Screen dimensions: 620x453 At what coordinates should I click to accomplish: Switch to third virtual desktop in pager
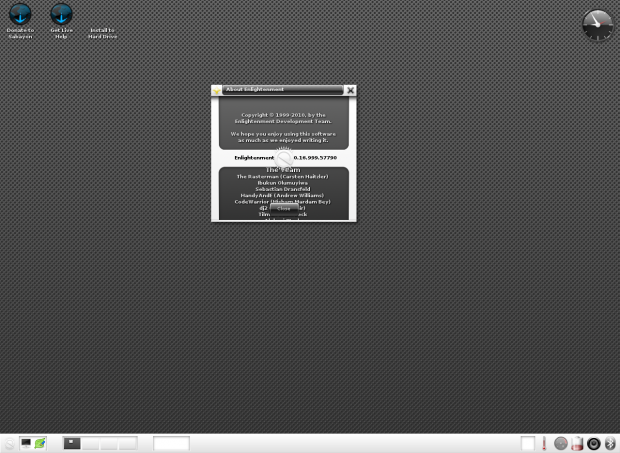point(109,443)
